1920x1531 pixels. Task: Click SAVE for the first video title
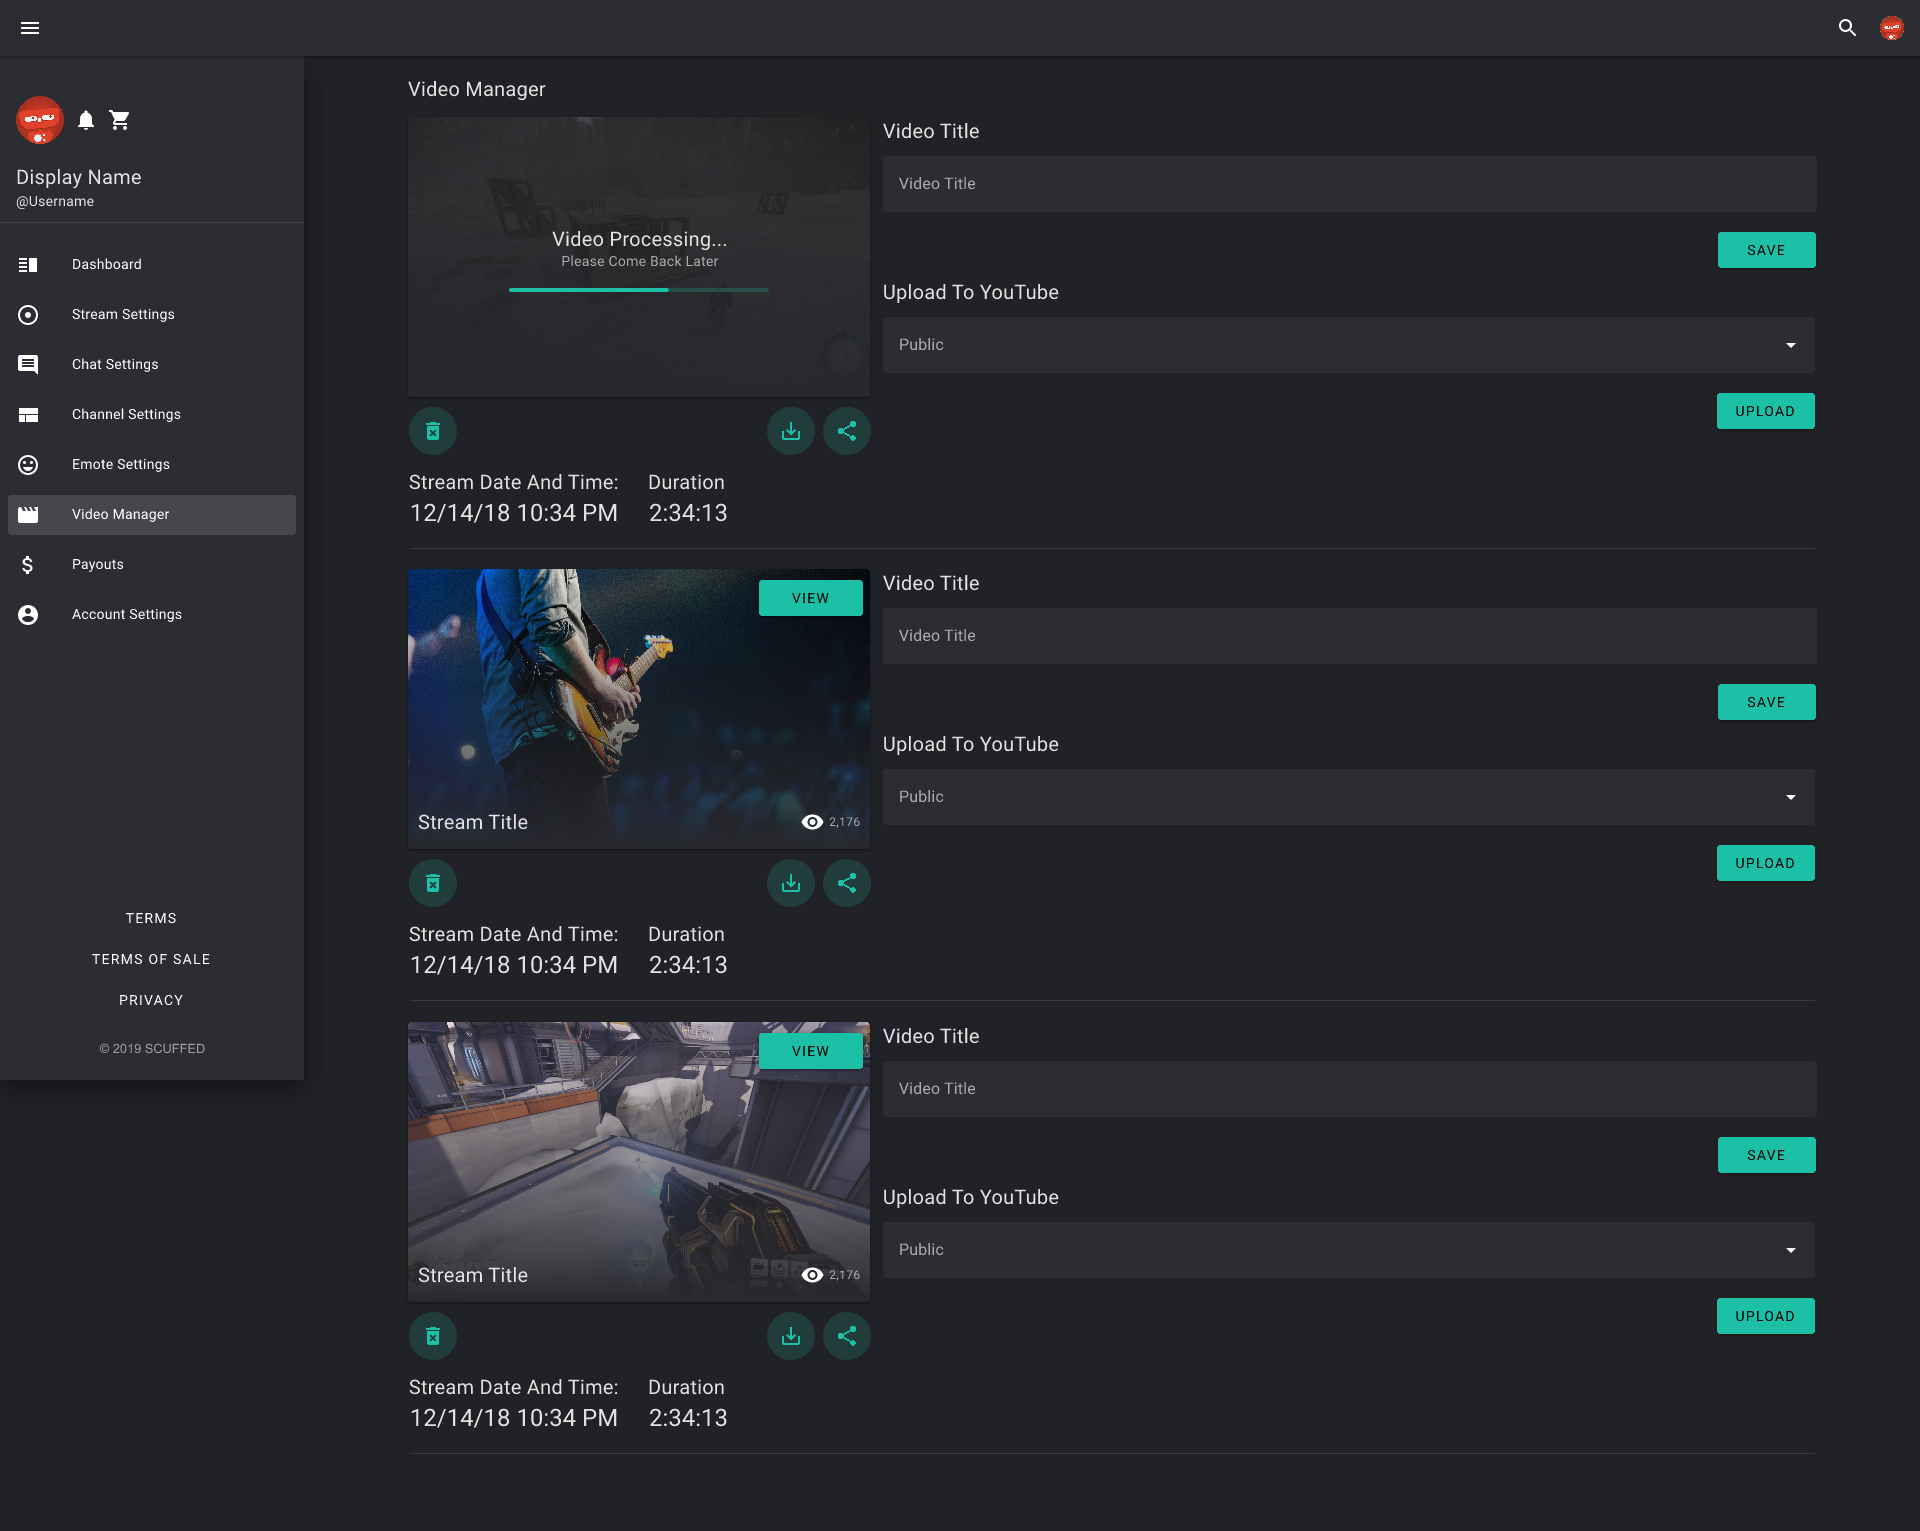1766,250
